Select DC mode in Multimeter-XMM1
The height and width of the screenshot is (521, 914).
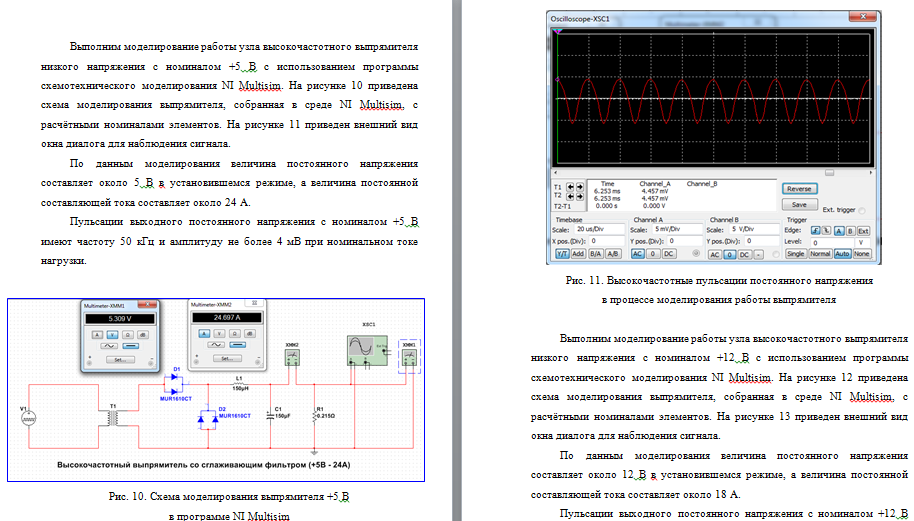[131, 346]
